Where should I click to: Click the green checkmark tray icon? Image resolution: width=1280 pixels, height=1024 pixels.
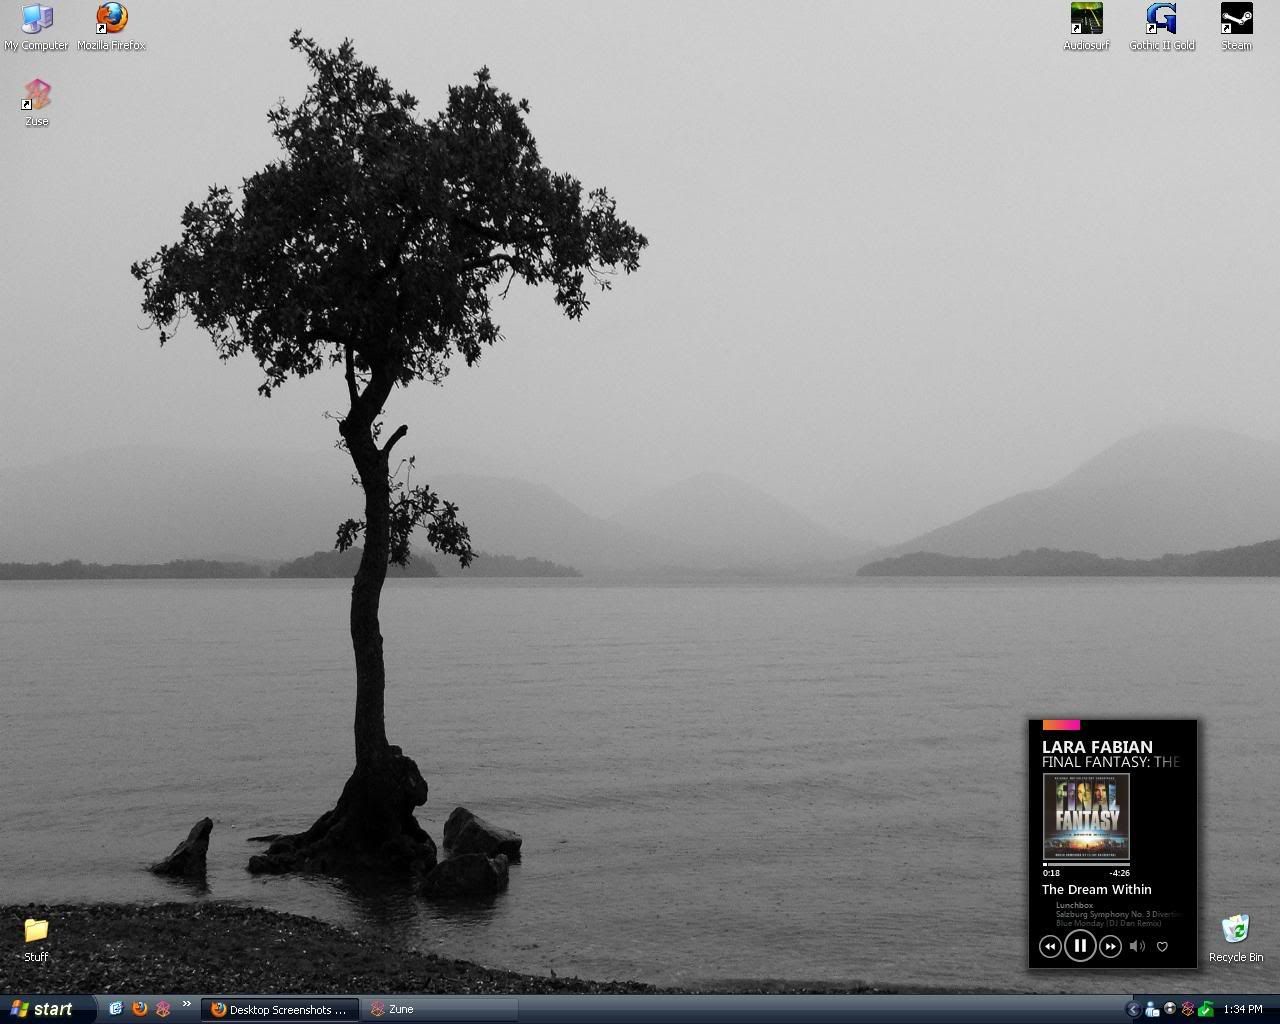pos(1206,1009)
